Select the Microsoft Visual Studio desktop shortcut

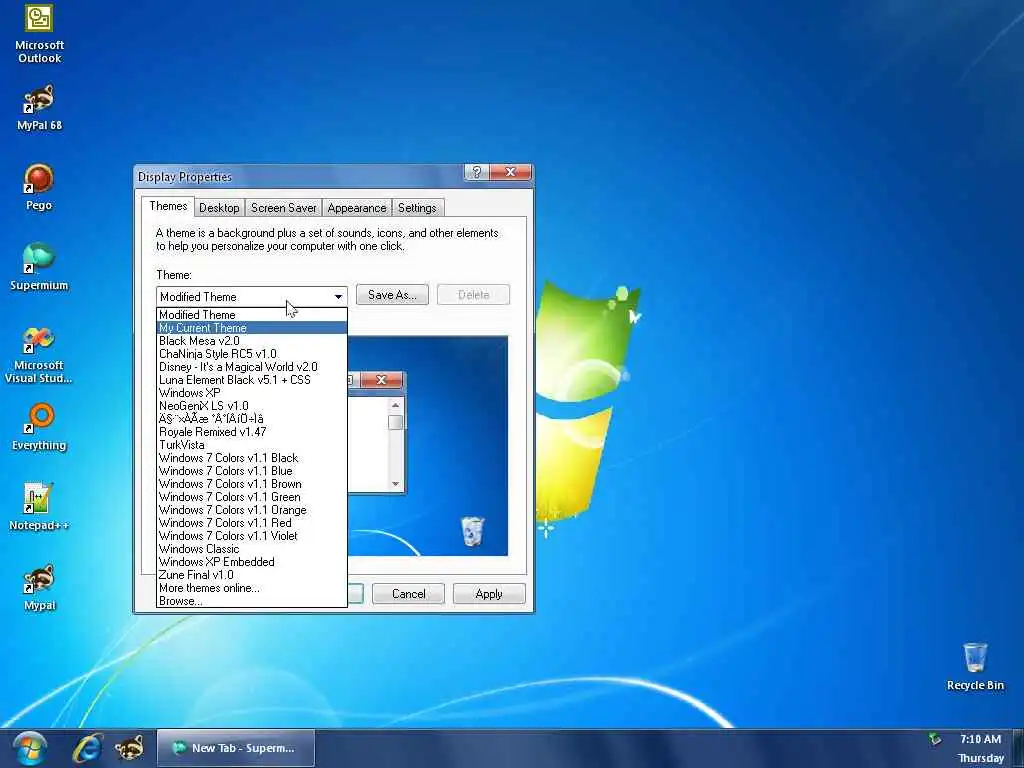pyautogui.click(x=39, y=355)
